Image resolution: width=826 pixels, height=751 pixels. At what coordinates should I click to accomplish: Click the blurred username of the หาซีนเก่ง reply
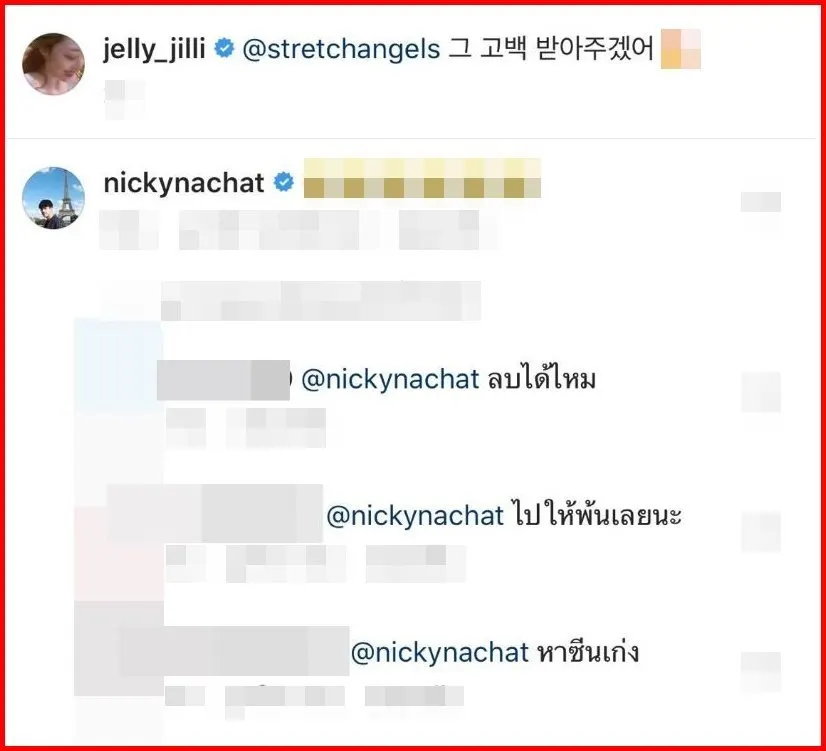pos(235,651)
